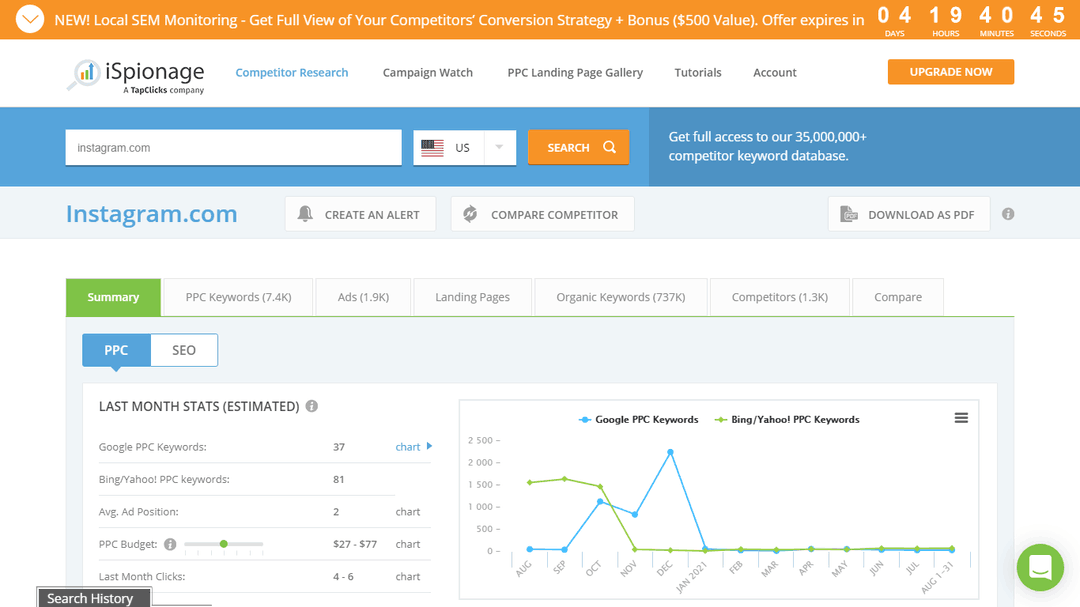
Task: Click the compare competitor refresh icon
Action: (x=470, y=214)
